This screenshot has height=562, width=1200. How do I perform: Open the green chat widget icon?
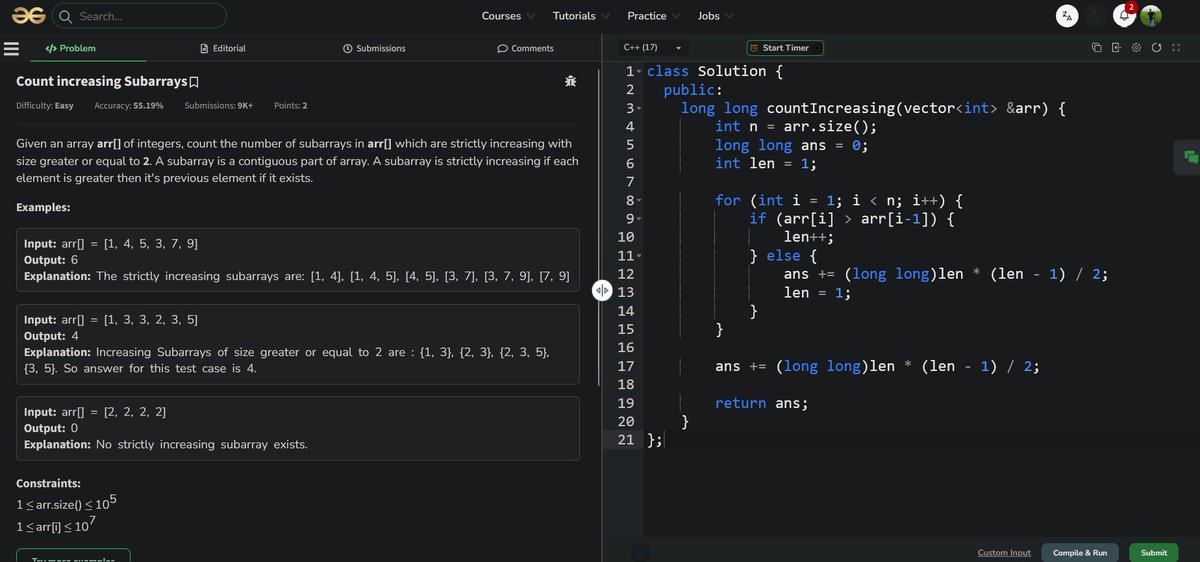[1189, 157]
